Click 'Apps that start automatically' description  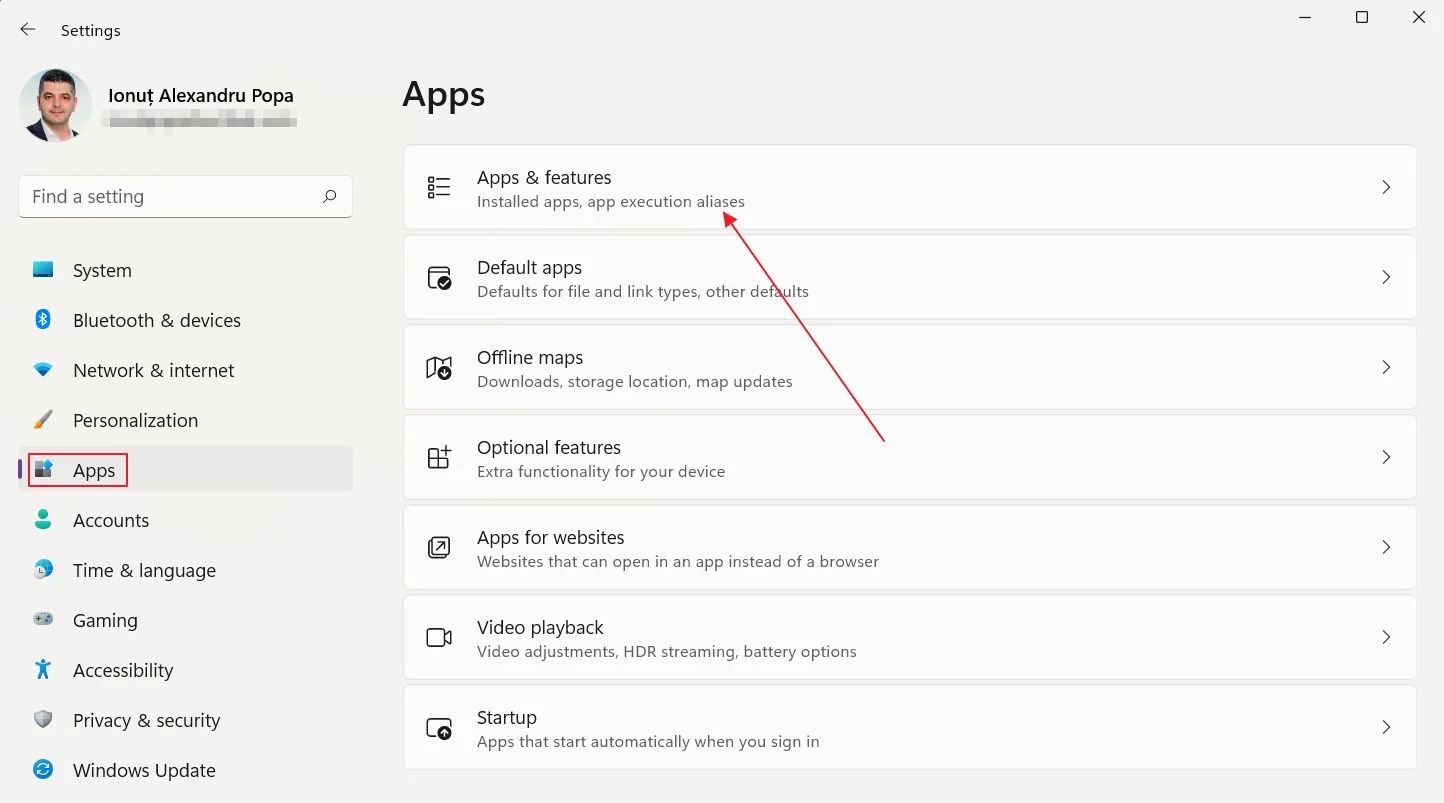[x=648, y=742]
